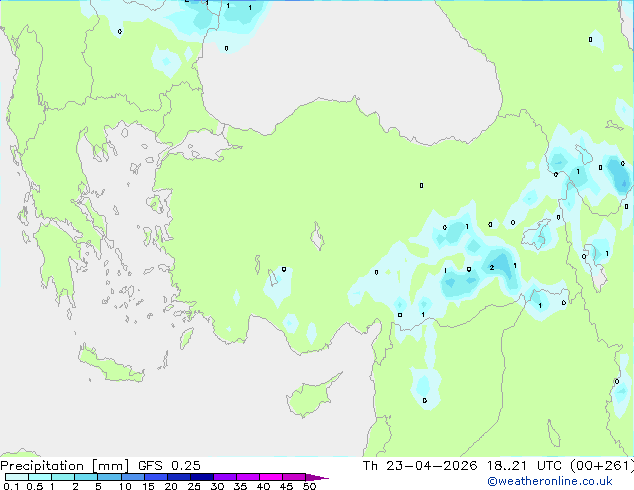The image size is (634, 490).
Task: Click the "Th 23-04-2026" date text
Action: [420, 466]
